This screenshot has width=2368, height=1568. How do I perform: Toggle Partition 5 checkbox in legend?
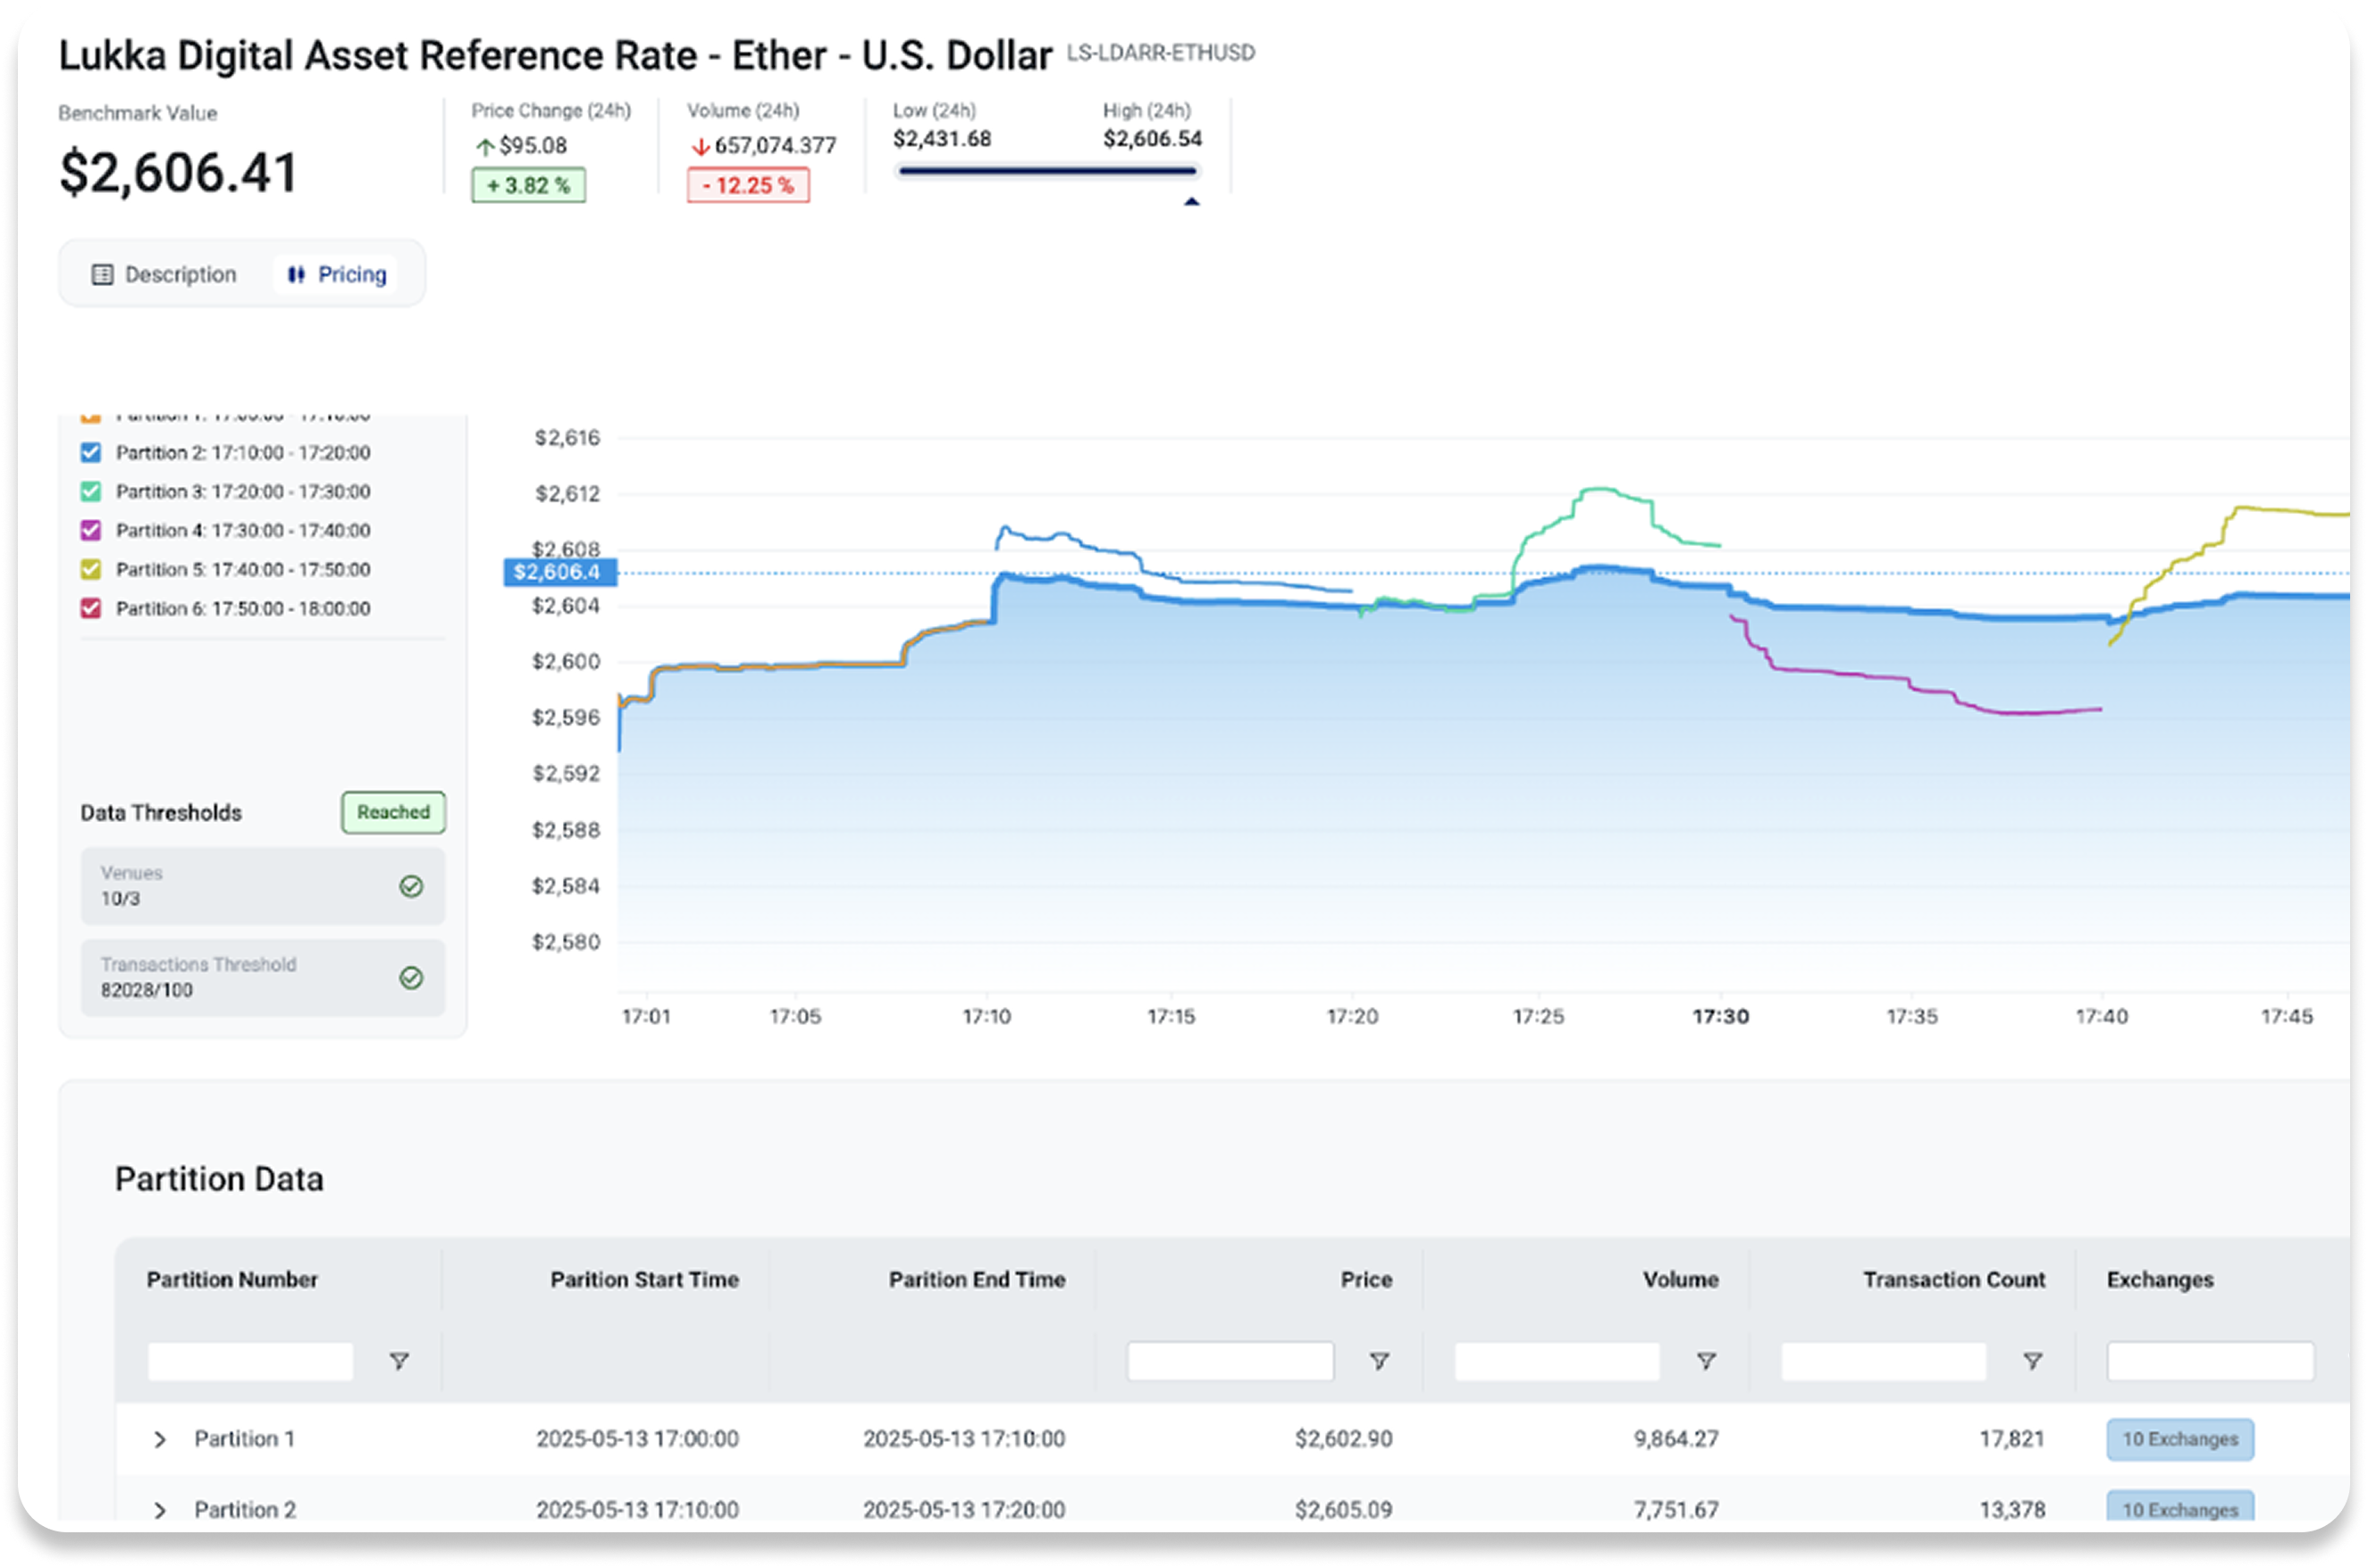[91, 569]
